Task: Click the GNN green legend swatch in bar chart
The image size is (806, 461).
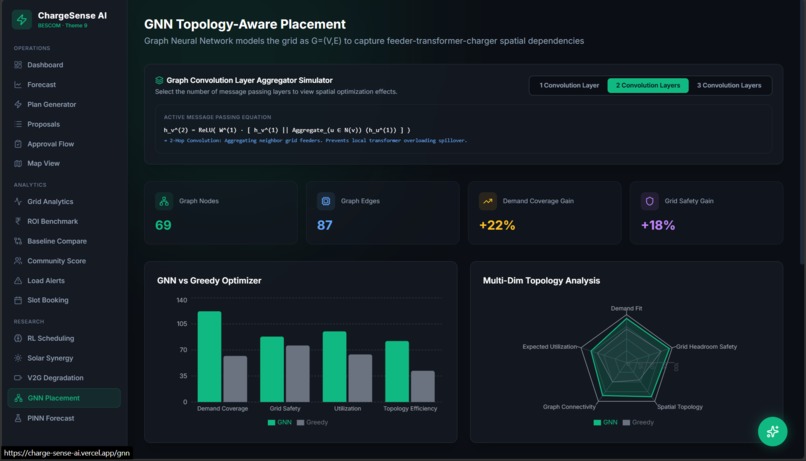Action: coord(271,422)
